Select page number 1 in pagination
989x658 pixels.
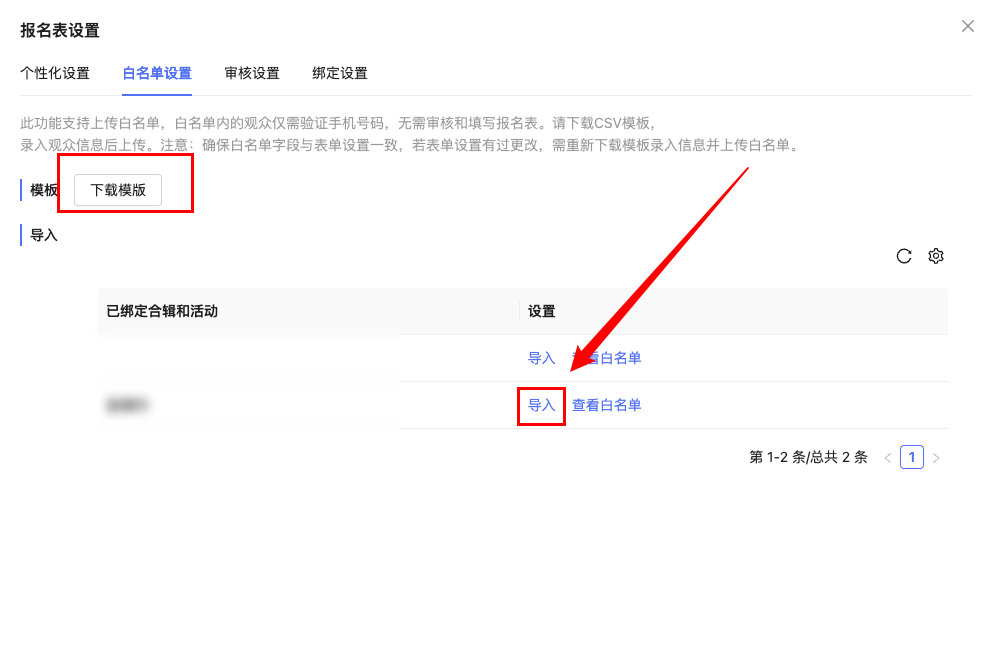pos(911,457)
